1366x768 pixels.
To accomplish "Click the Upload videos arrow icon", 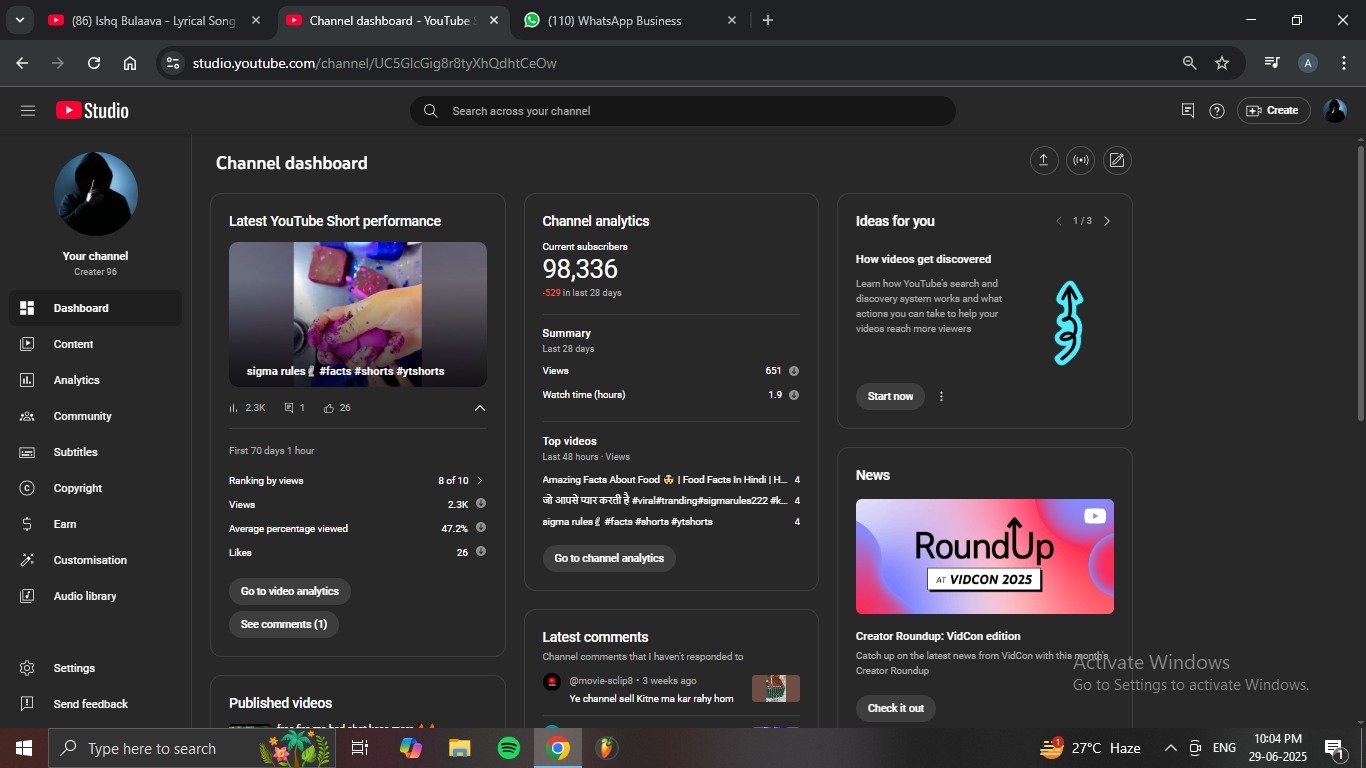I will (x=1044, y=160).
